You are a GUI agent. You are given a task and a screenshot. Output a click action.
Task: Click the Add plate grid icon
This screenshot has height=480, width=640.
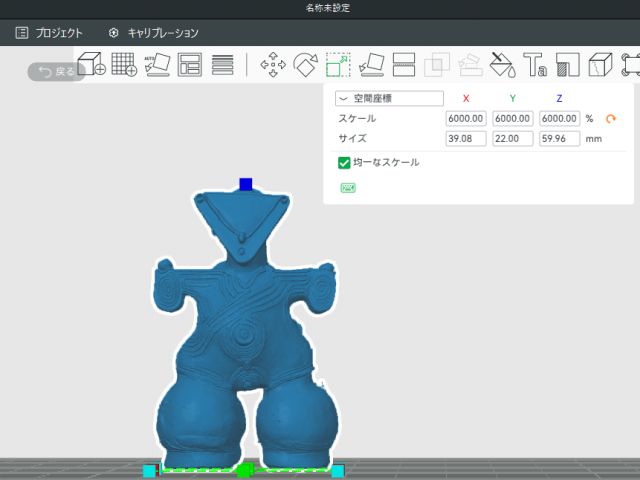point(124,65)
